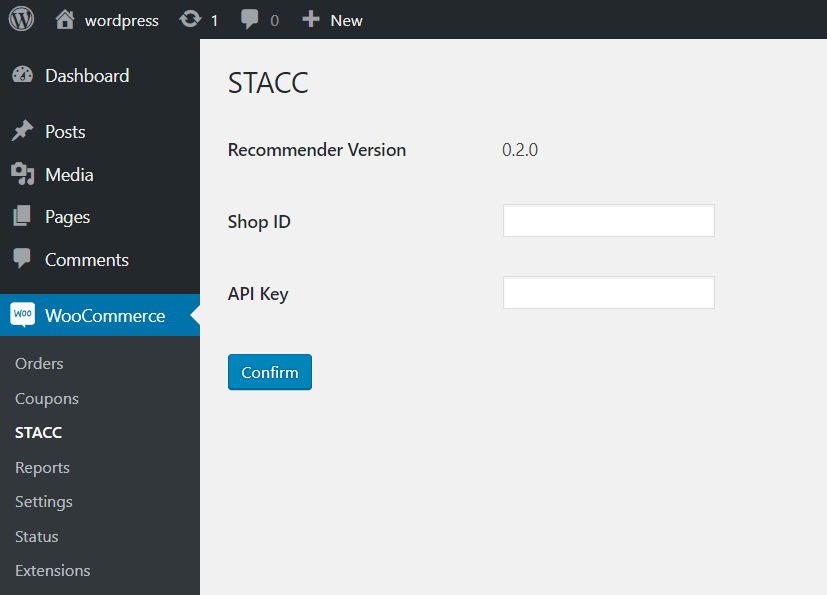
Task: Click the comments count 0
Action: tap(274, 21)
